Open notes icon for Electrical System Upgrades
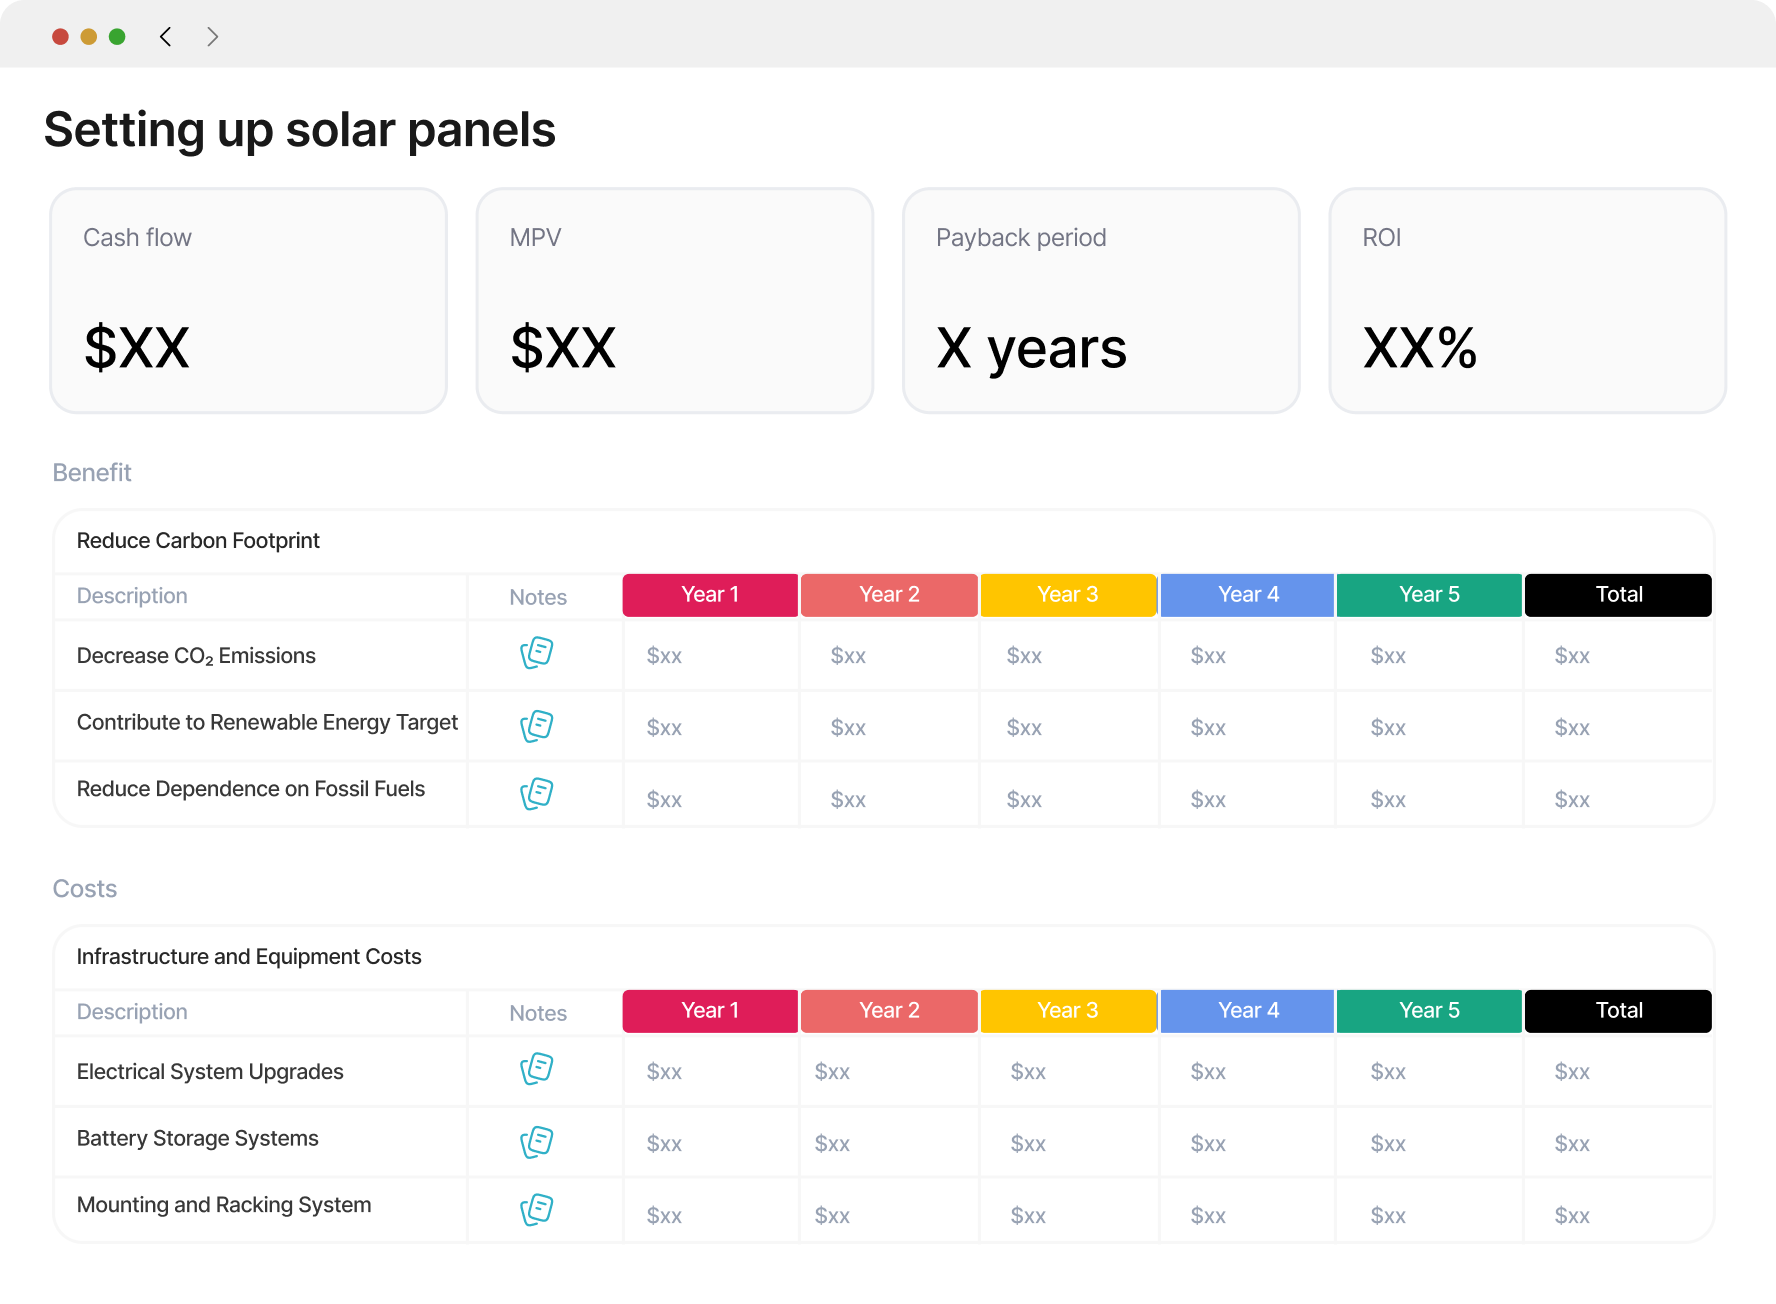This screenshot has height=1304, width=1776. [537, 1069]
